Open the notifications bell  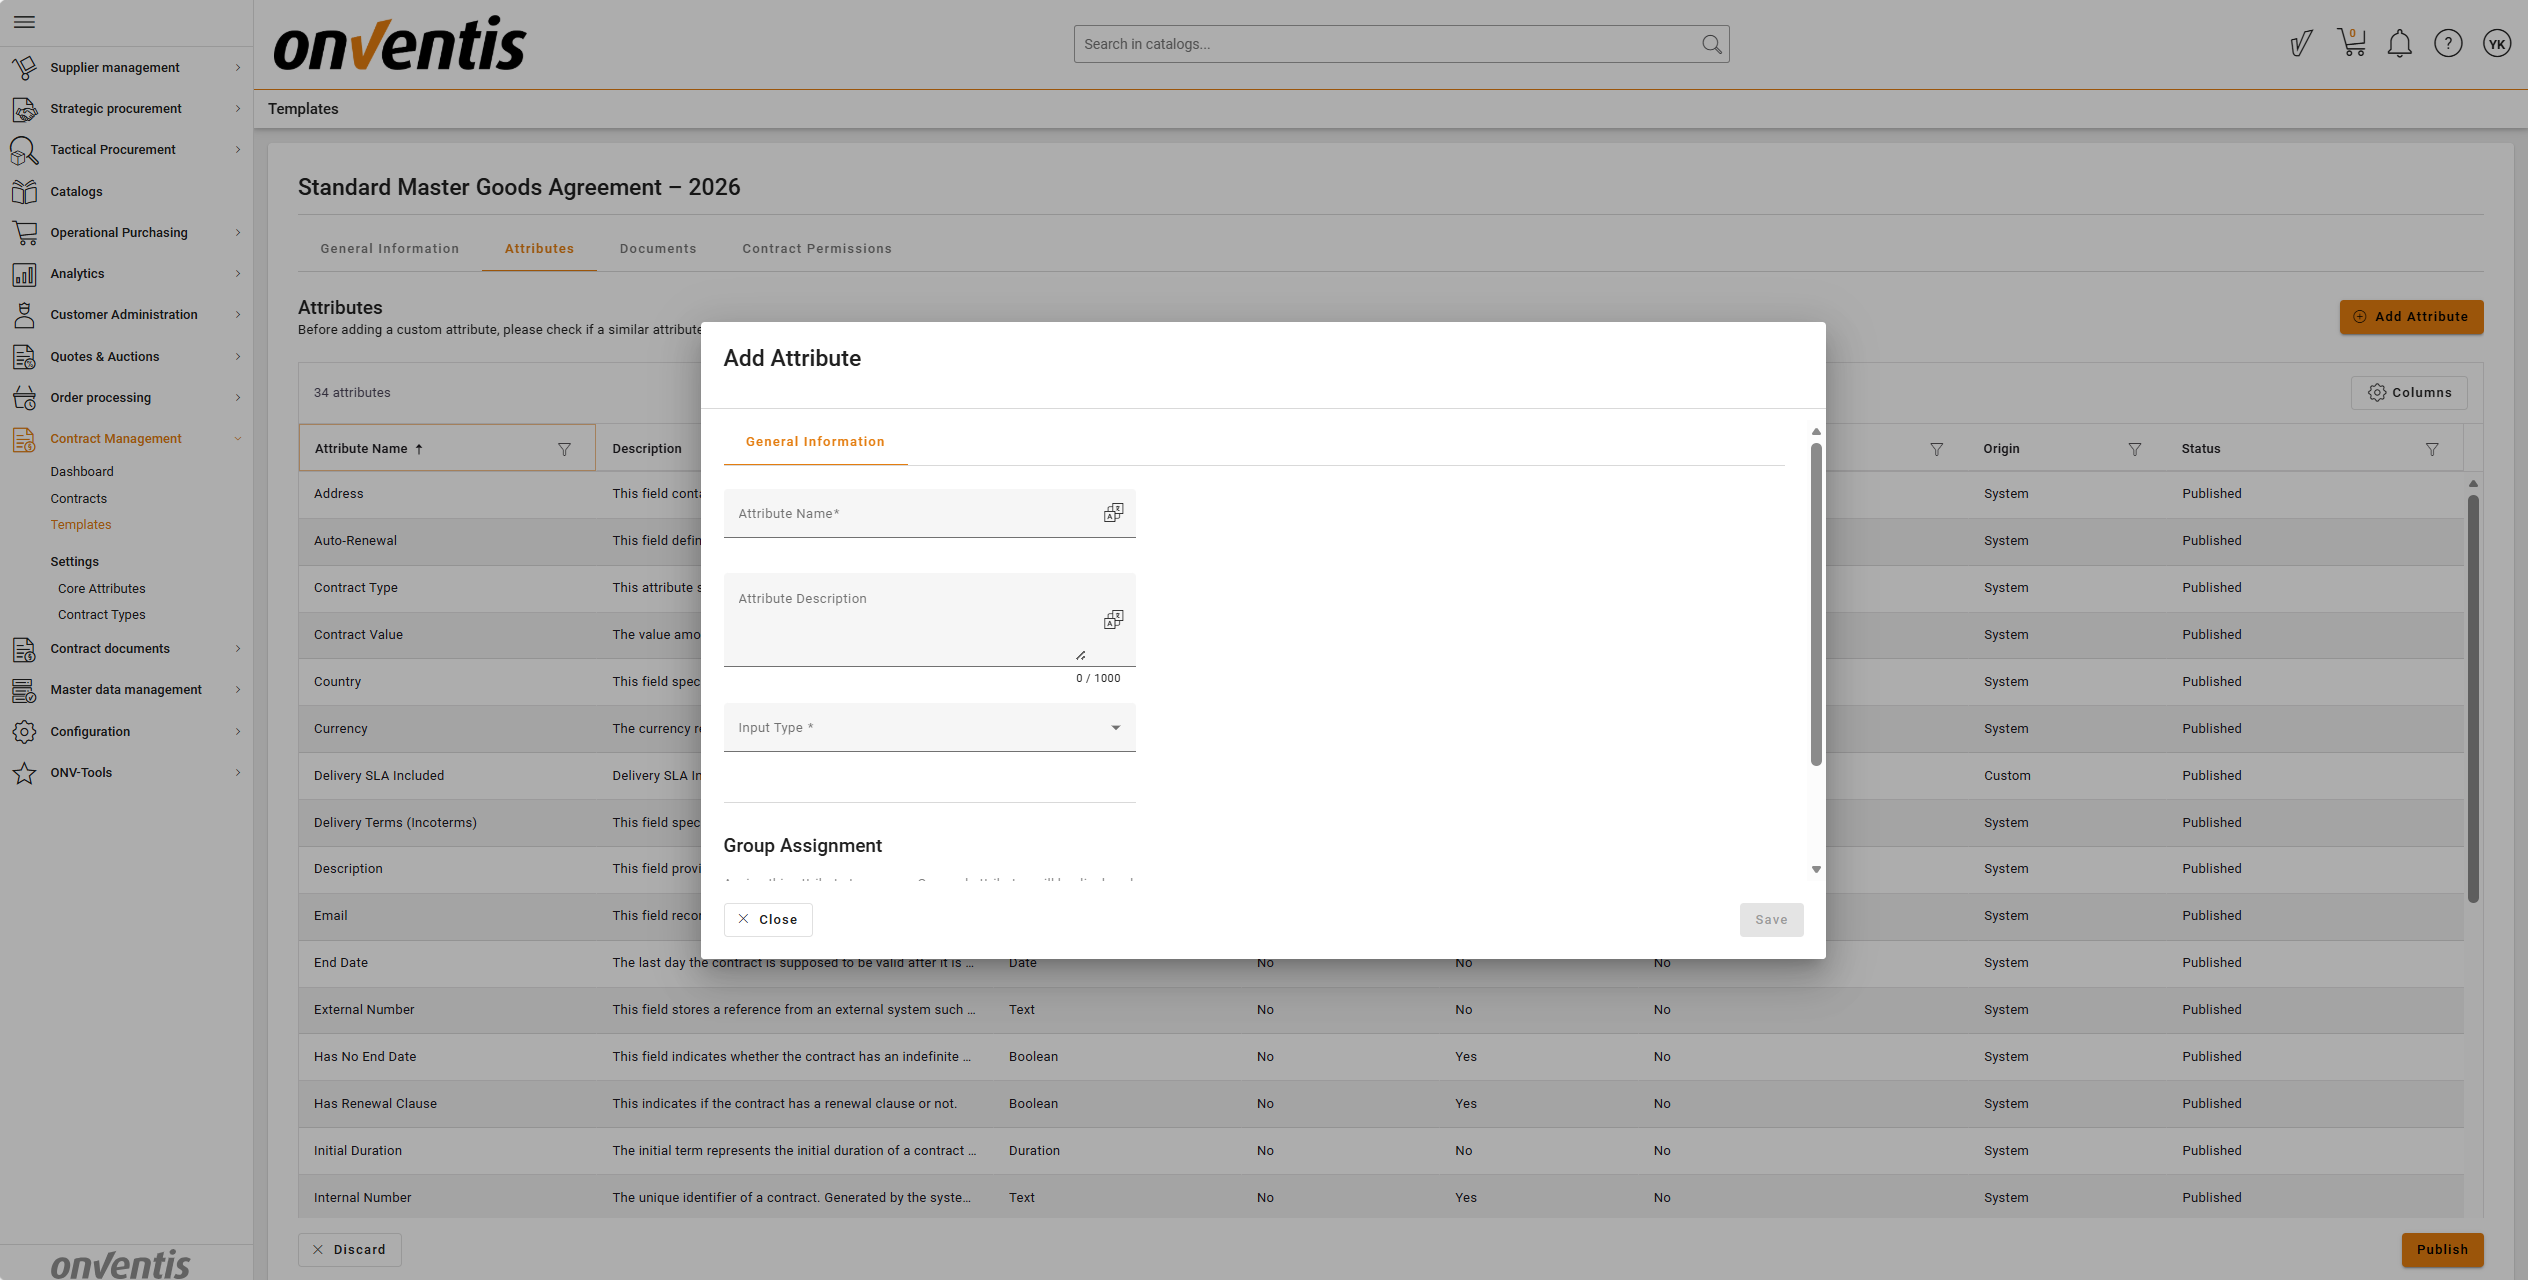[2399, 44]
